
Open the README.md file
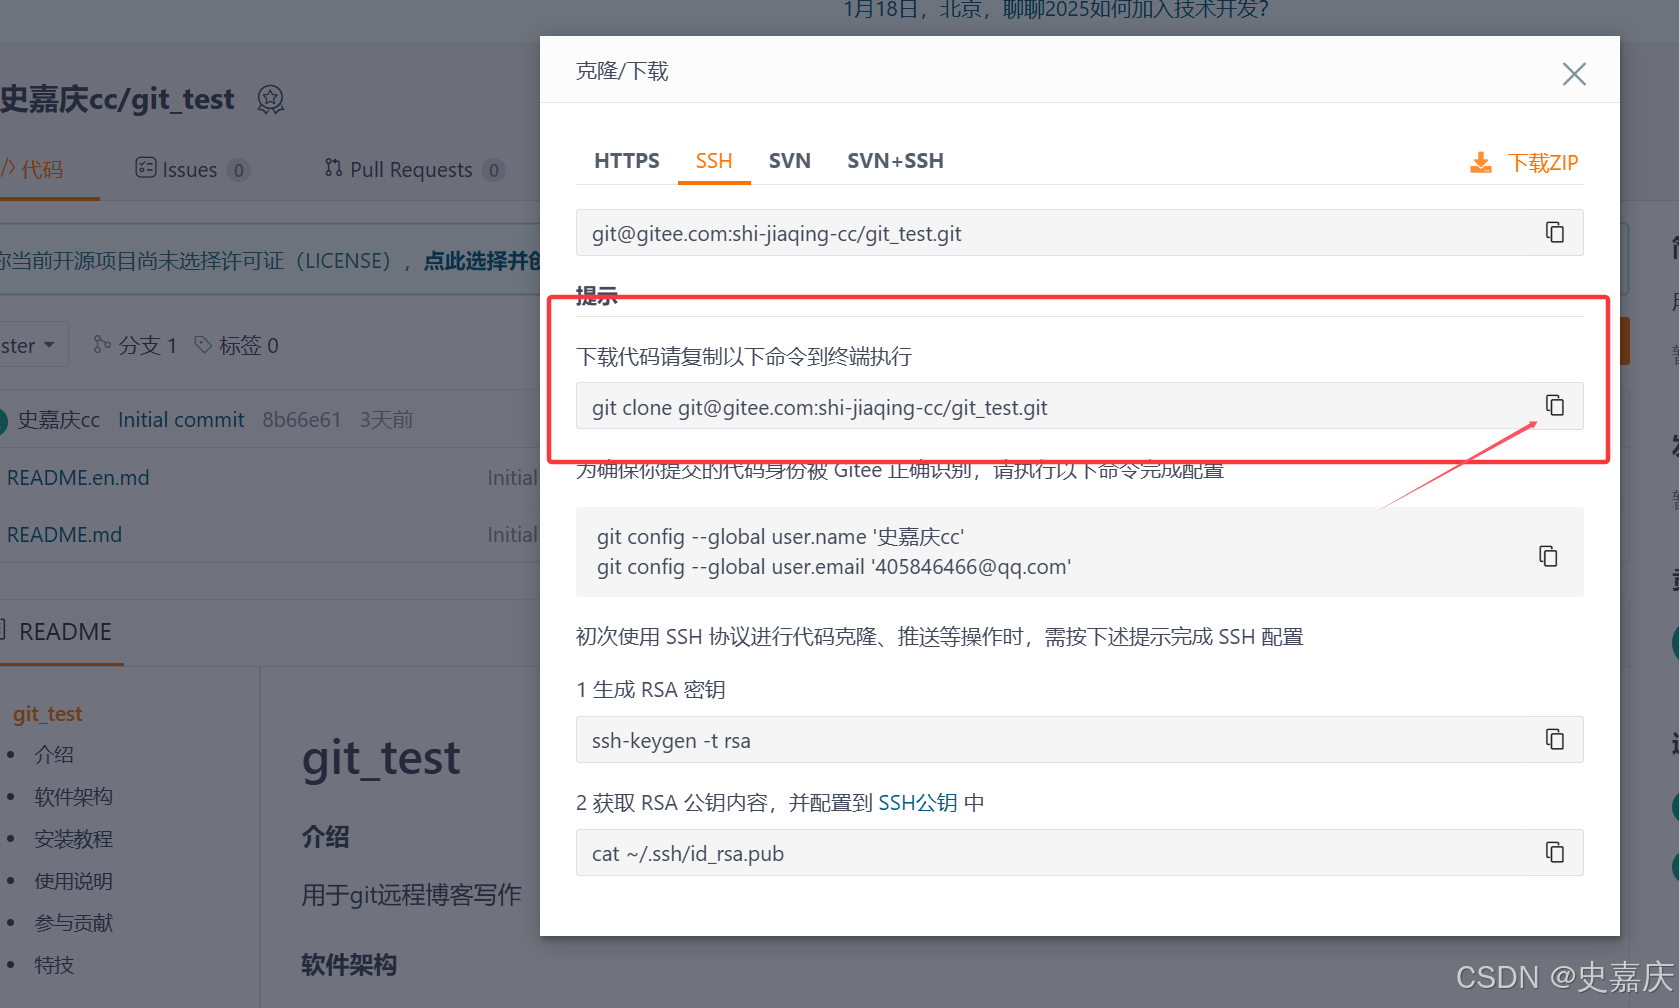(64, 534)
